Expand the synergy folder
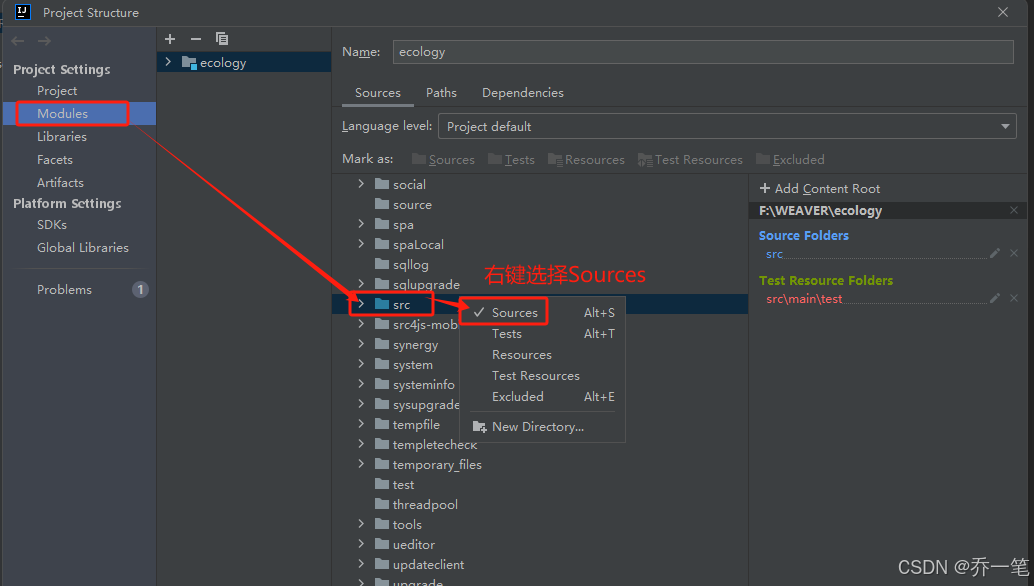1034x586 pixels. (x=361, y=344)
